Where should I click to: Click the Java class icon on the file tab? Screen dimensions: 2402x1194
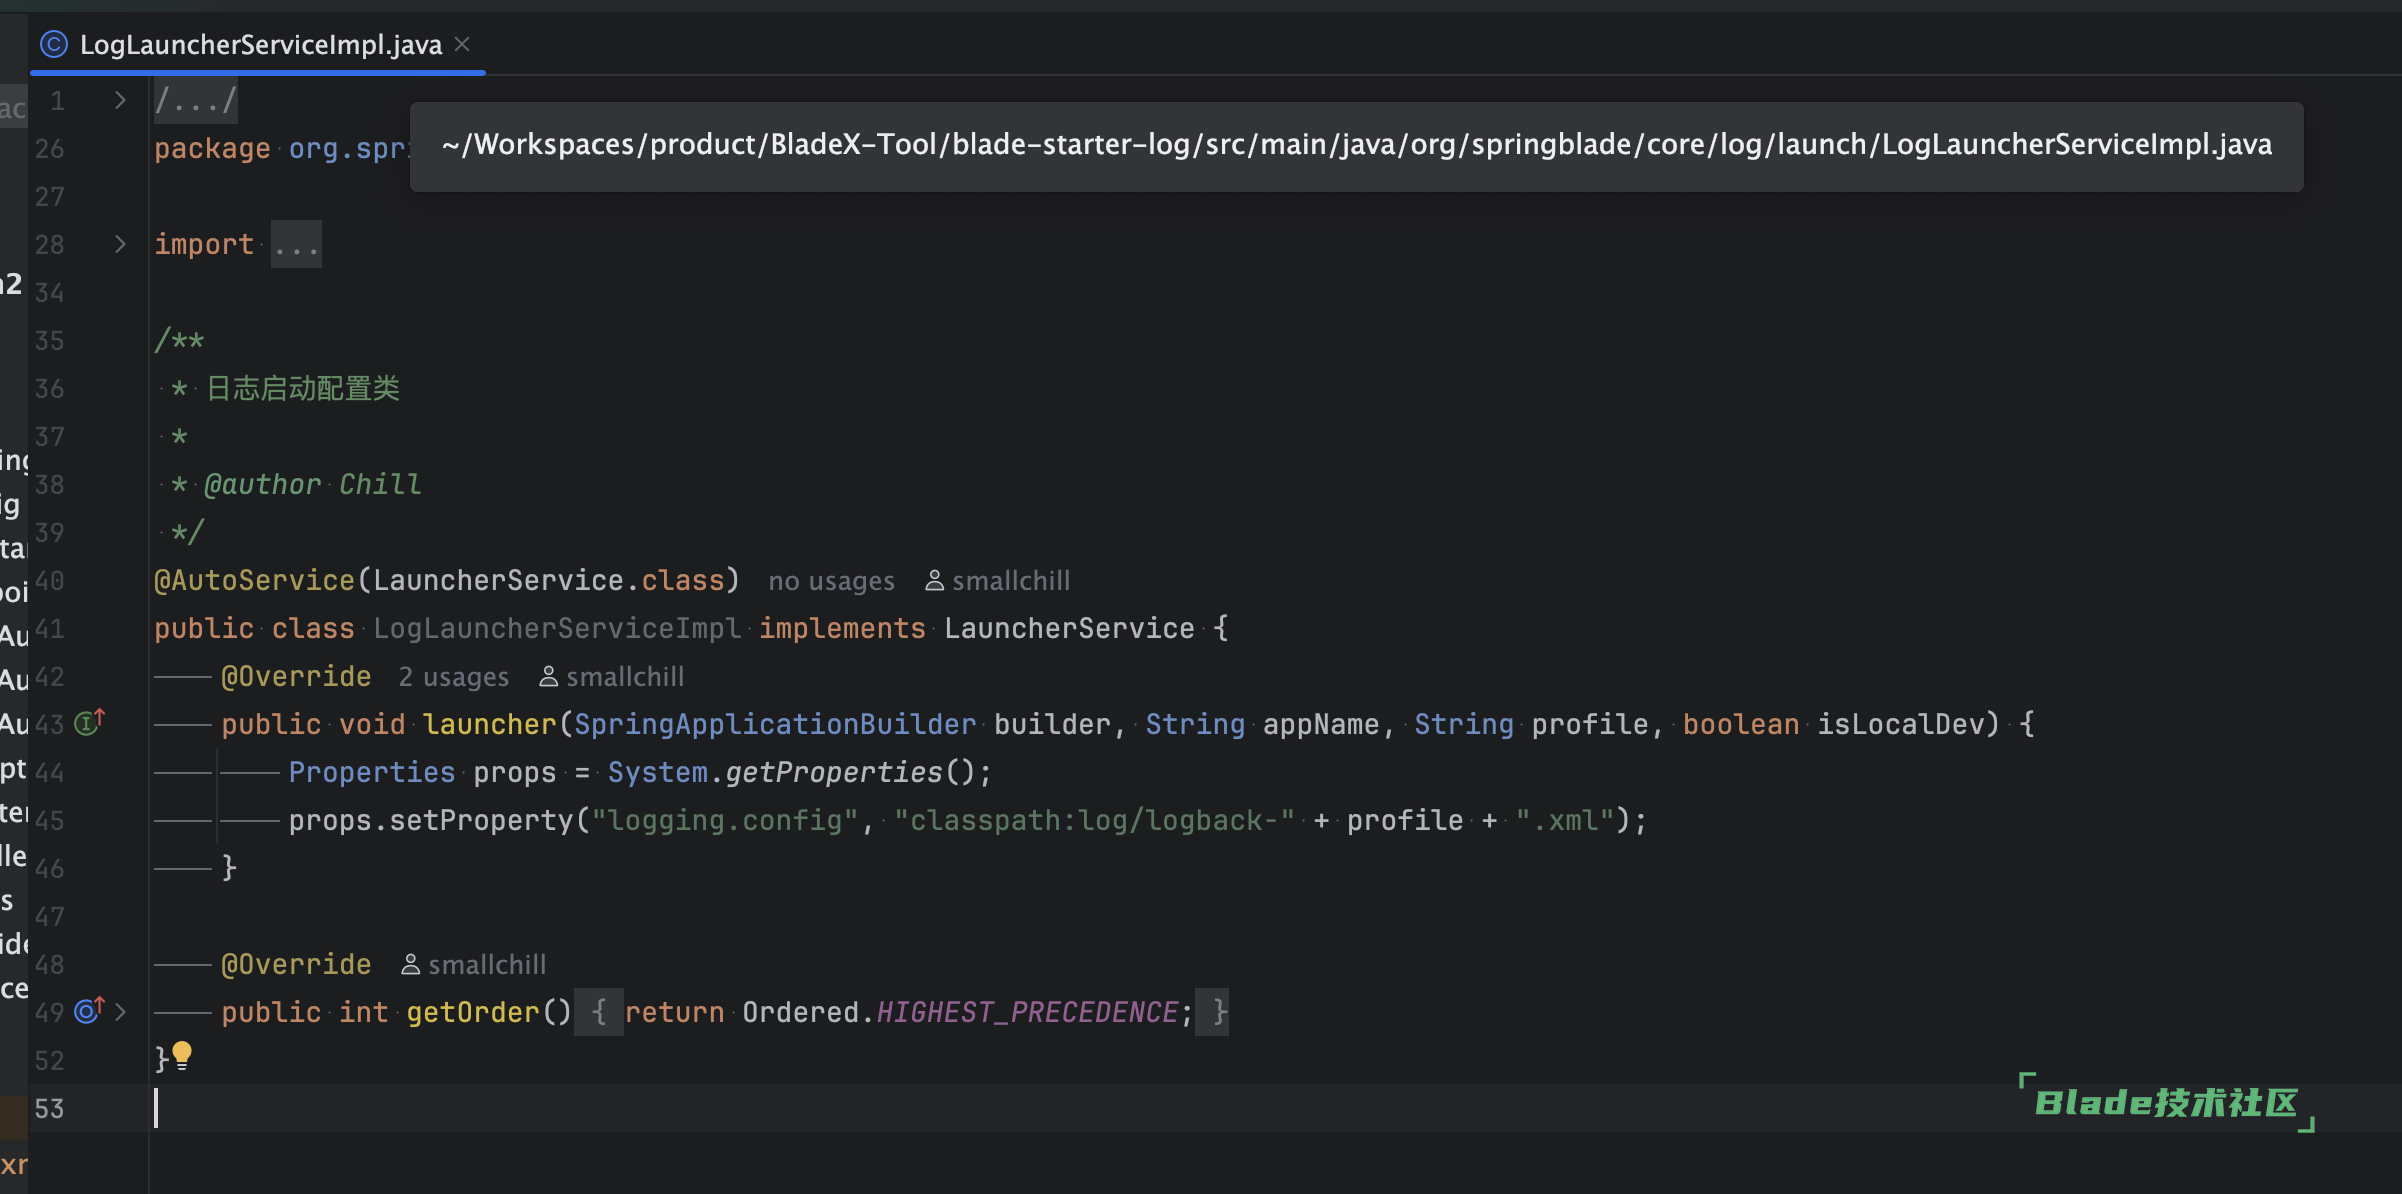click(53, 44)
